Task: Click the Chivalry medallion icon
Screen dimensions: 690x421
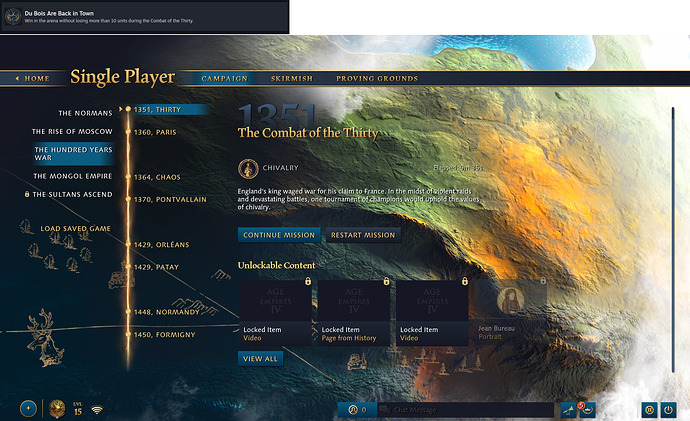Action: tap(247, 168)
